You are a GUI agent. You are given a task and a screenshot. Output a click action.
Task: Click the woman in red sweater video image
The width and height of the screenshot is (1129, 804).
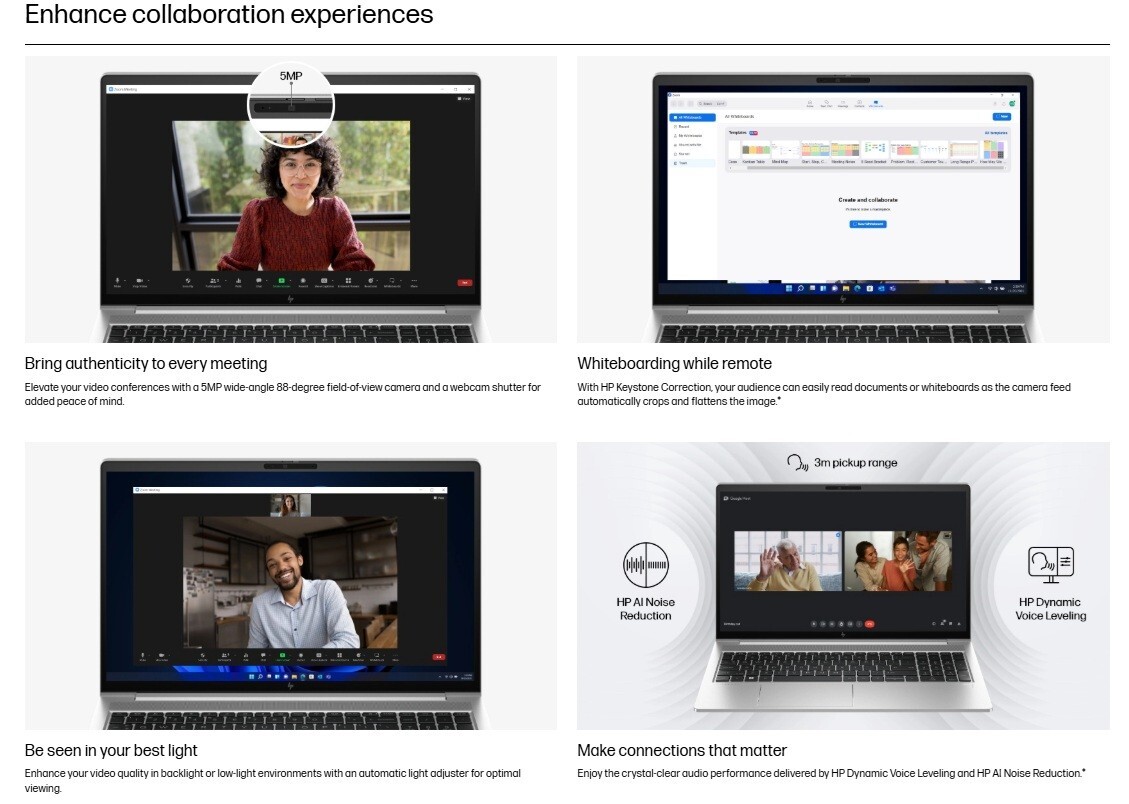(x=291, y=196)
